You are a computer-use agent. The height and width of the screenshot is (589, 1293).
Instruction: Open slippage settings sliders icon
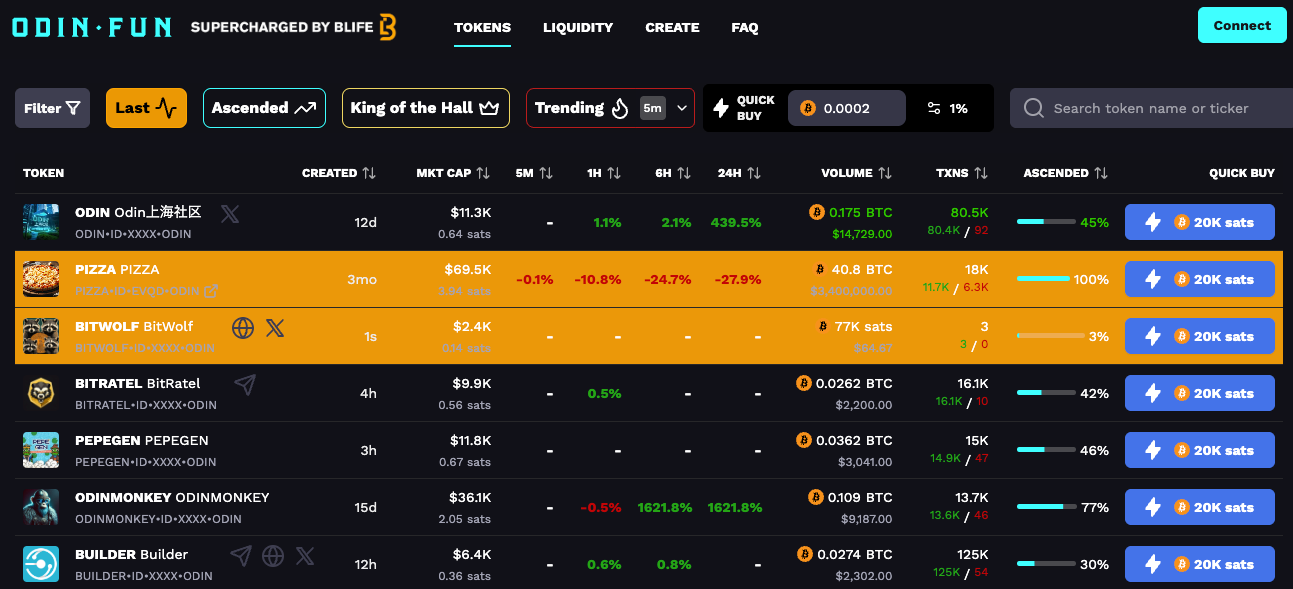point(934,108)
